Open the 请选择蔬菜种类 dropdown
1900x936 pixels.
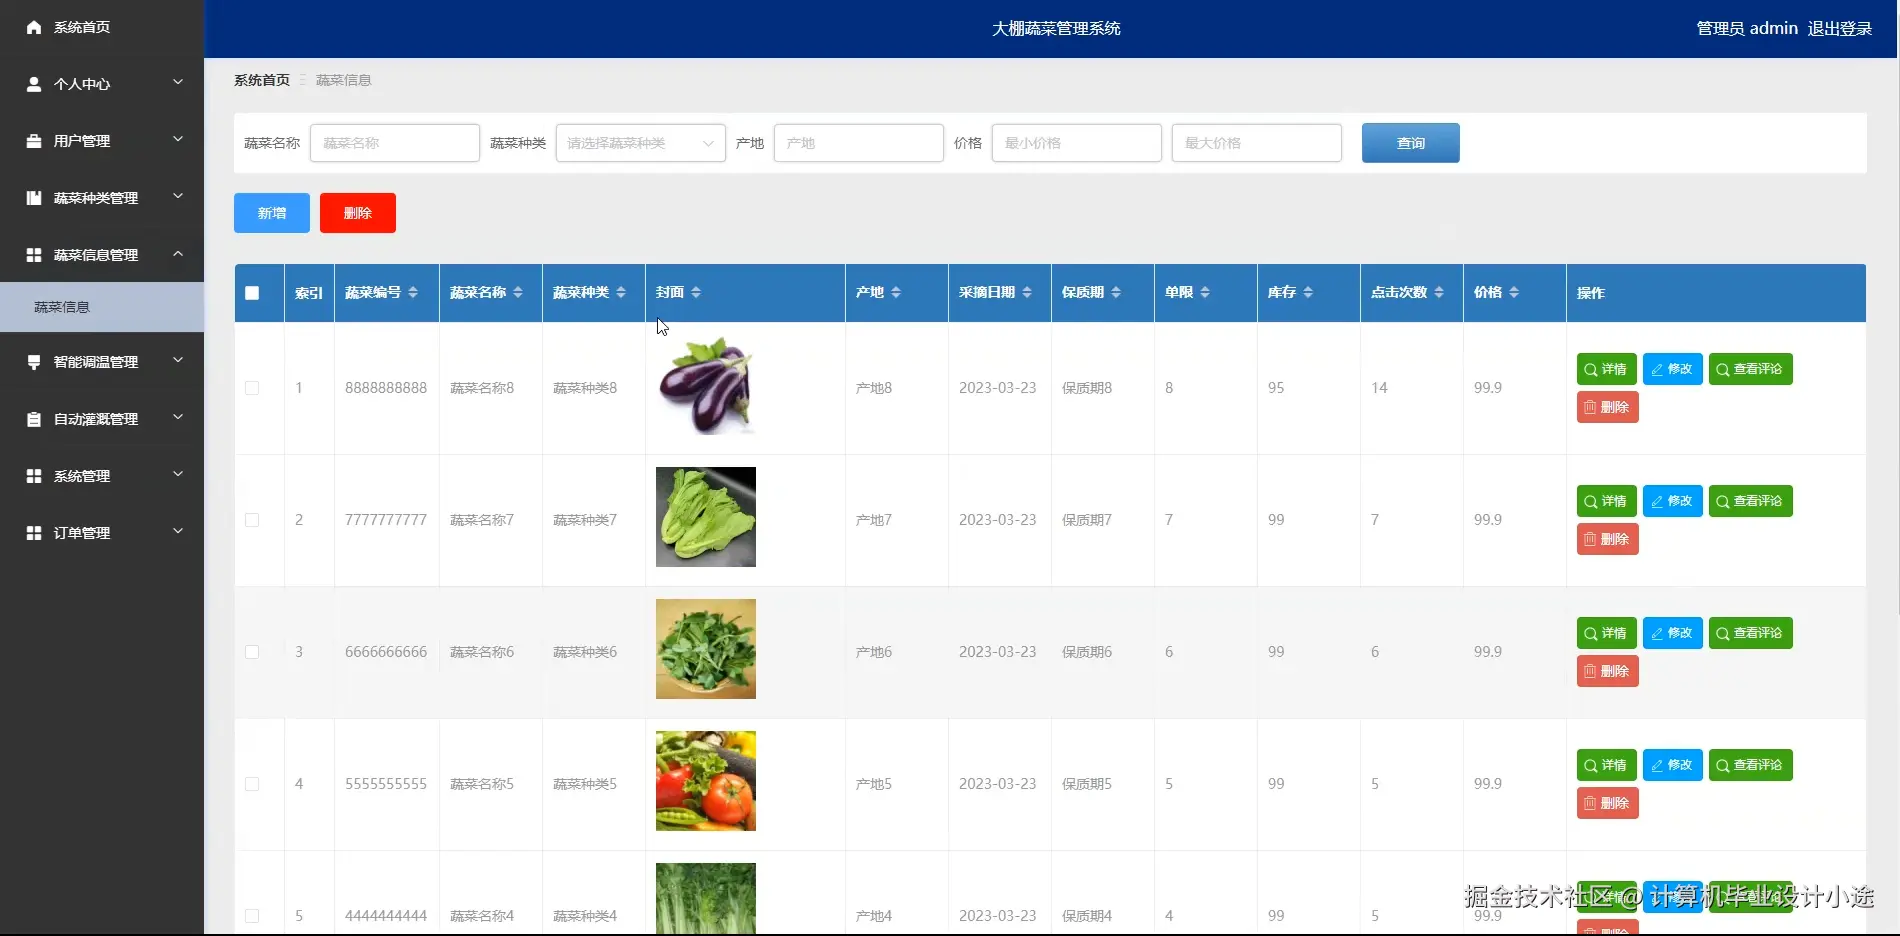[x=639, y=143]
